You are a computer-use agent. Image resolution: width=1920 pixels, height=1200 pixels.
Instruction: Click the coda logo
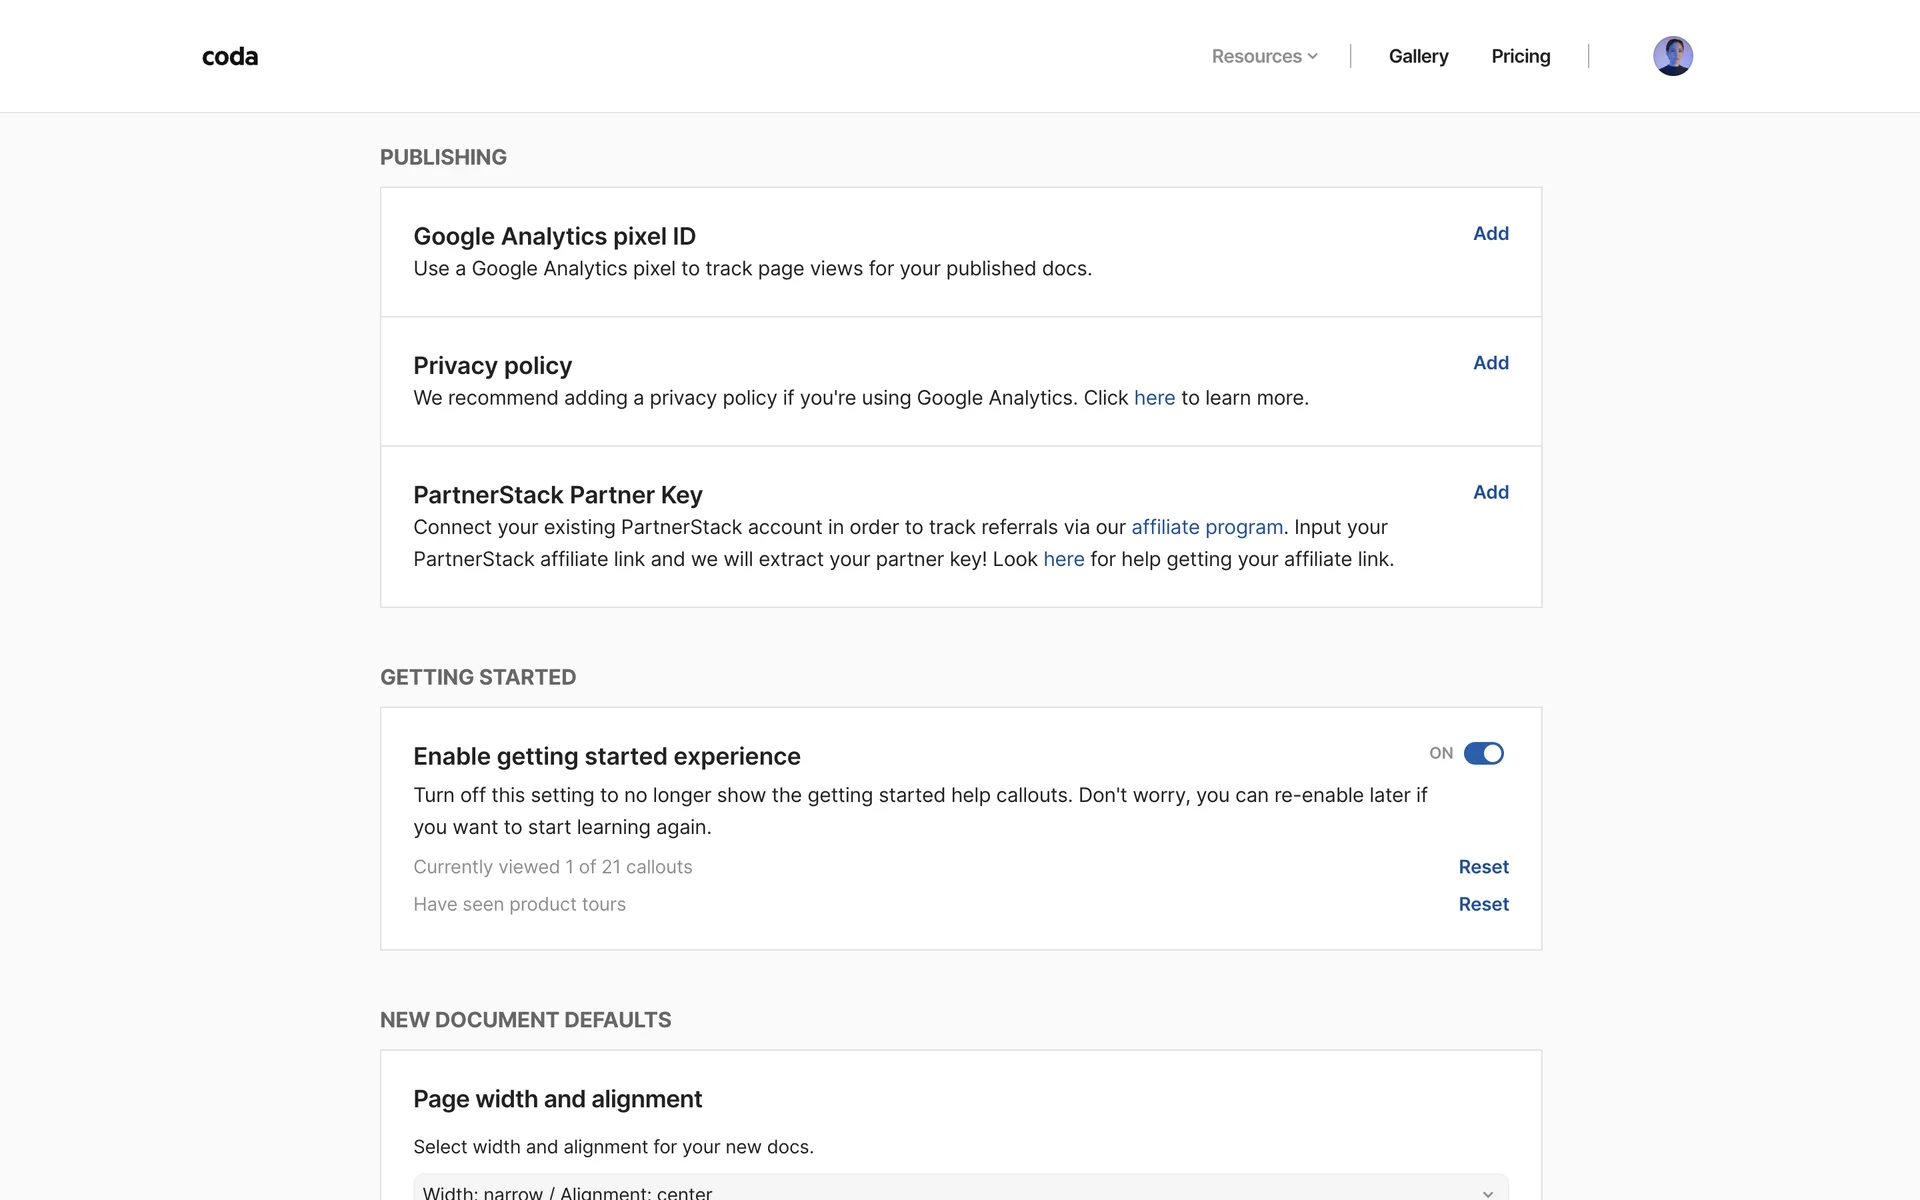click(x=230, y=57)
